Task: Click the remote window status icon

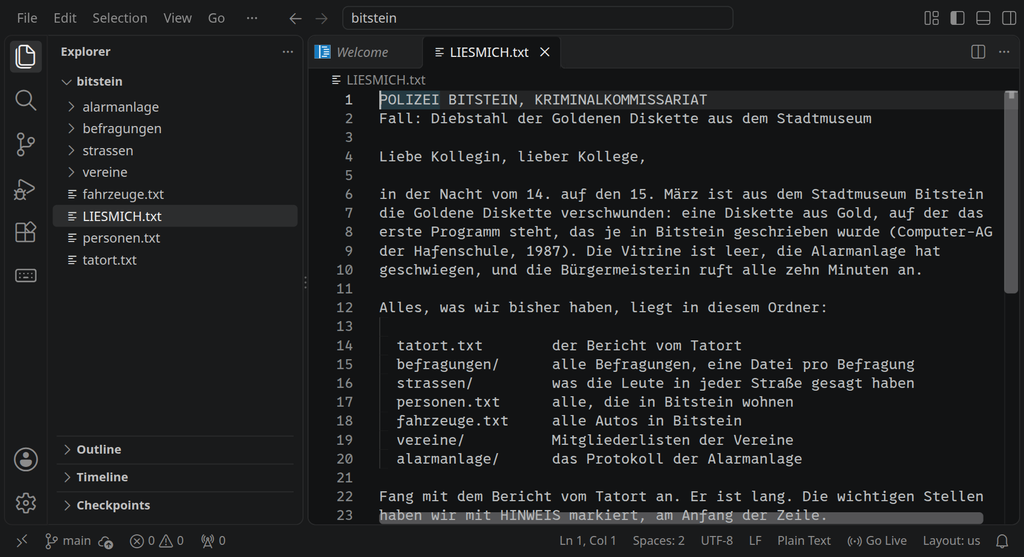Action: (x=22, y=541)
